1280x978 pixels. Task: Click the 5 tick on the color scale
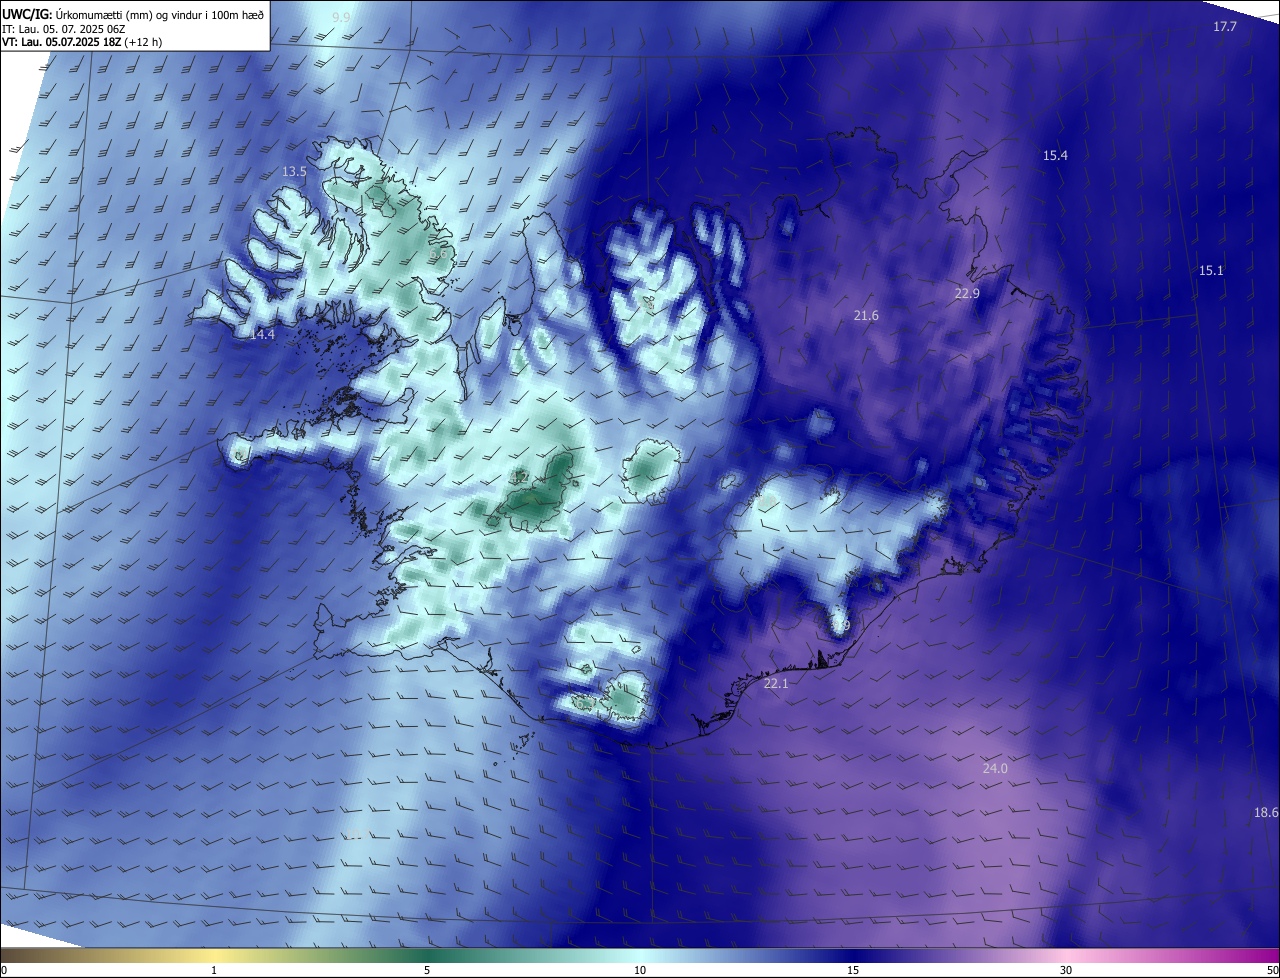tap(427, 970)
